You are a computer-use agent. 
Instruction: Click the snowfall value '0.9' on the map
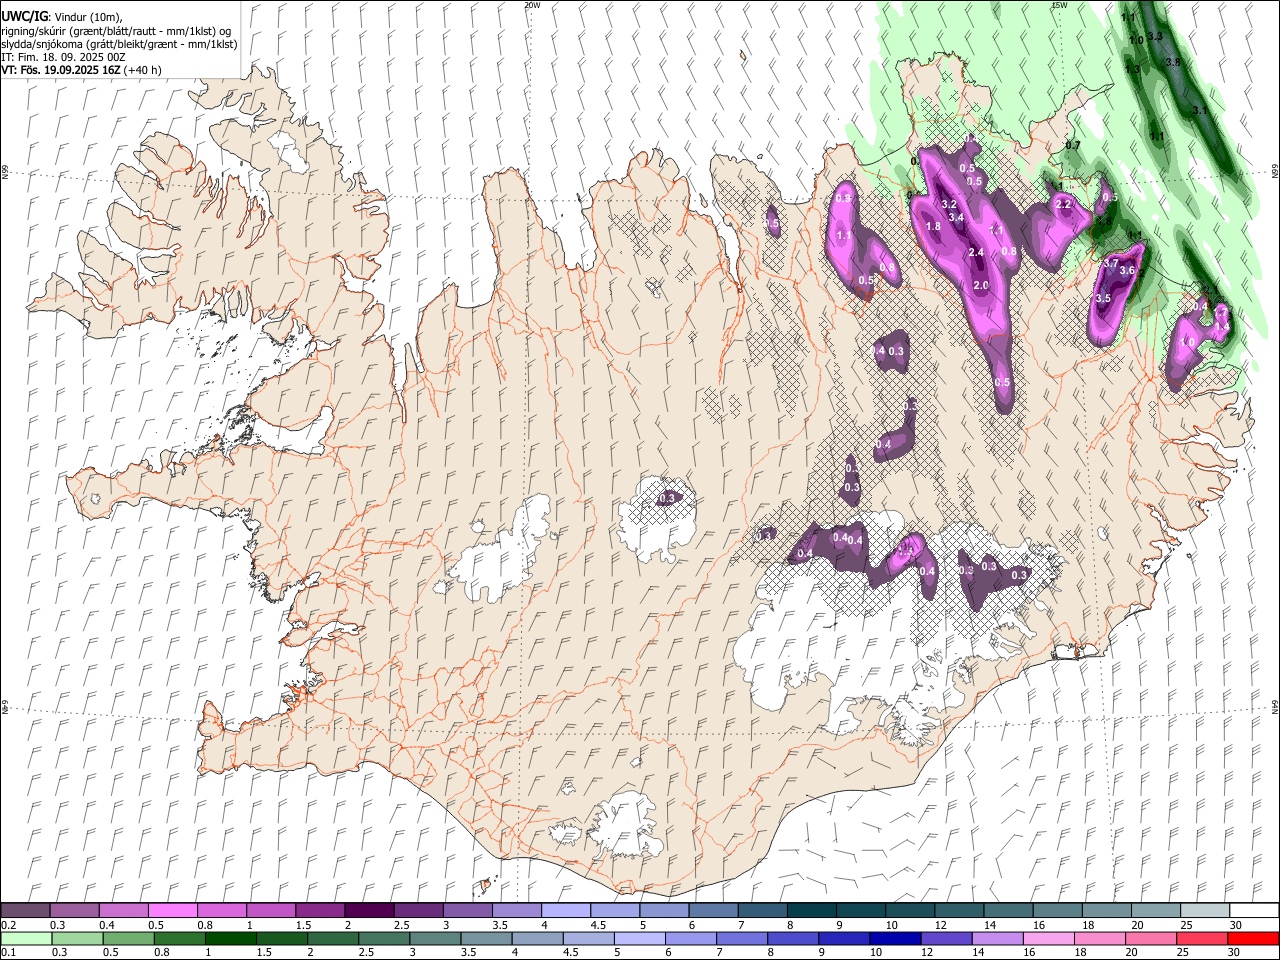coord(843,198)
